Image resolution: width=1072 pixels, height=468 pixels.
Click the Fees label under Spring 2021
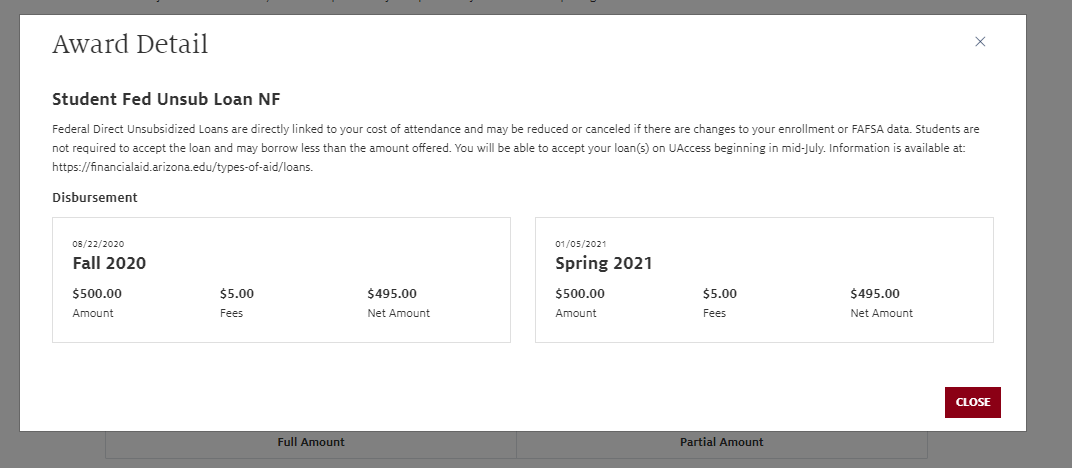click(x=714, y=313)
